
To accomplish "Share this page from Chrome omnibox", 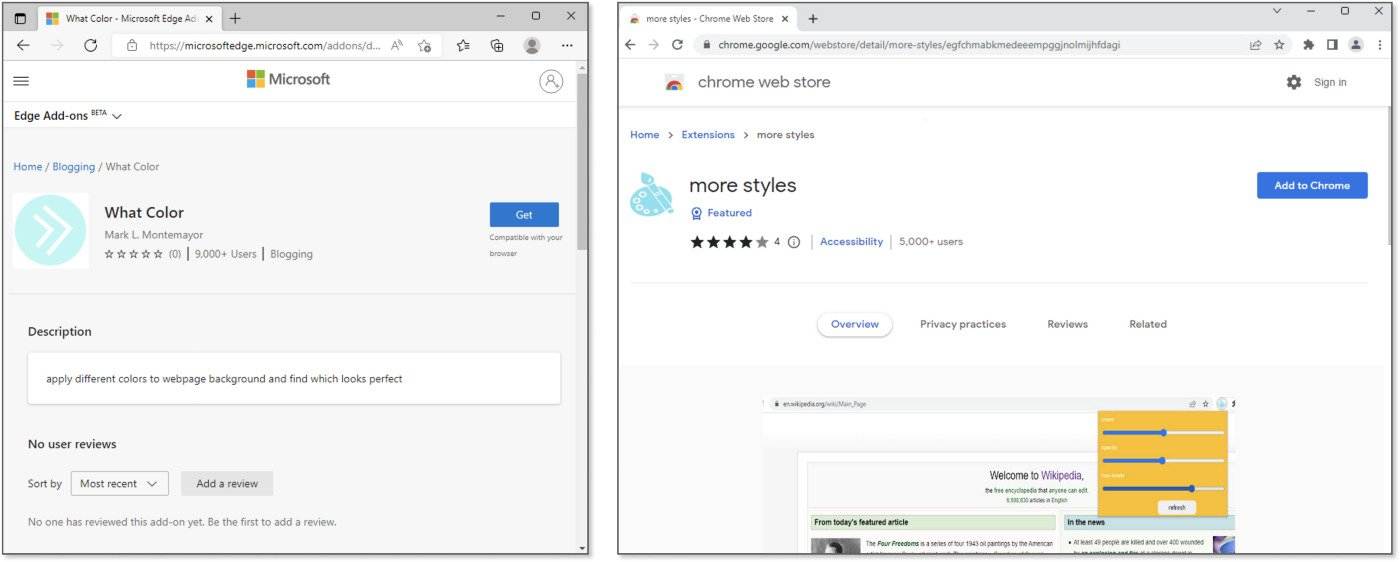I will [x=1255, y=45].
